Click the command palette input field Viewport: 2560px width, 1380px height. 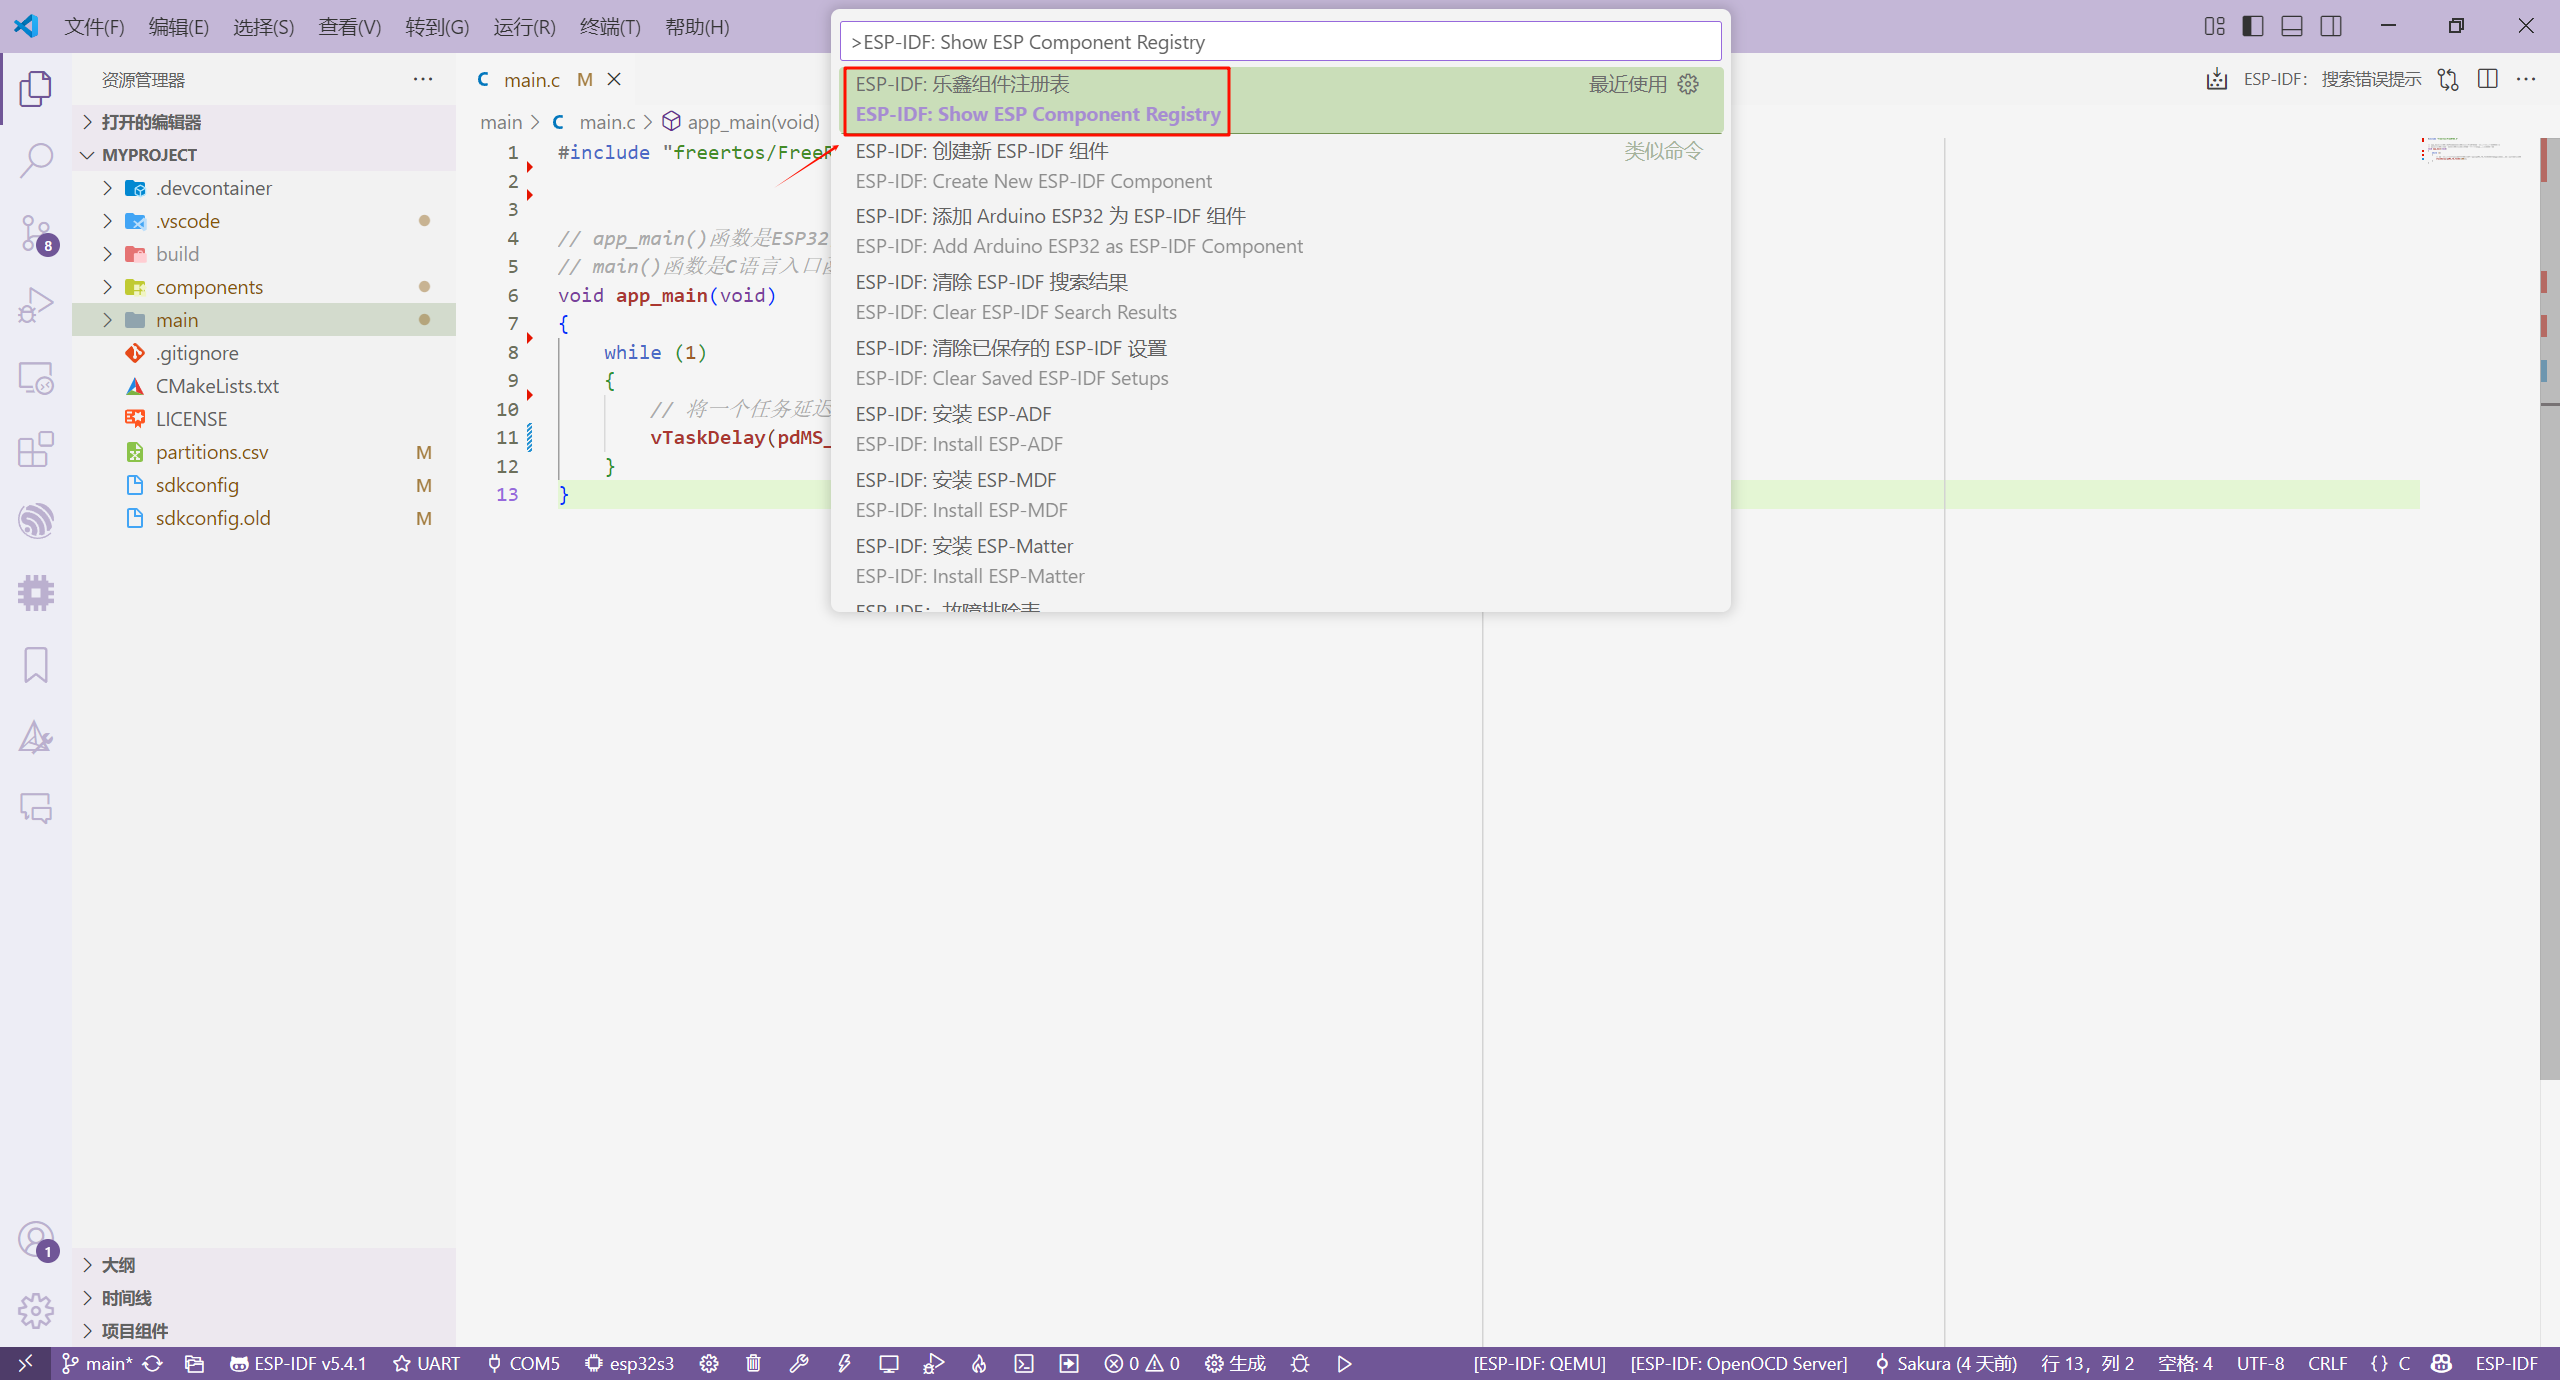[1280, 42]
